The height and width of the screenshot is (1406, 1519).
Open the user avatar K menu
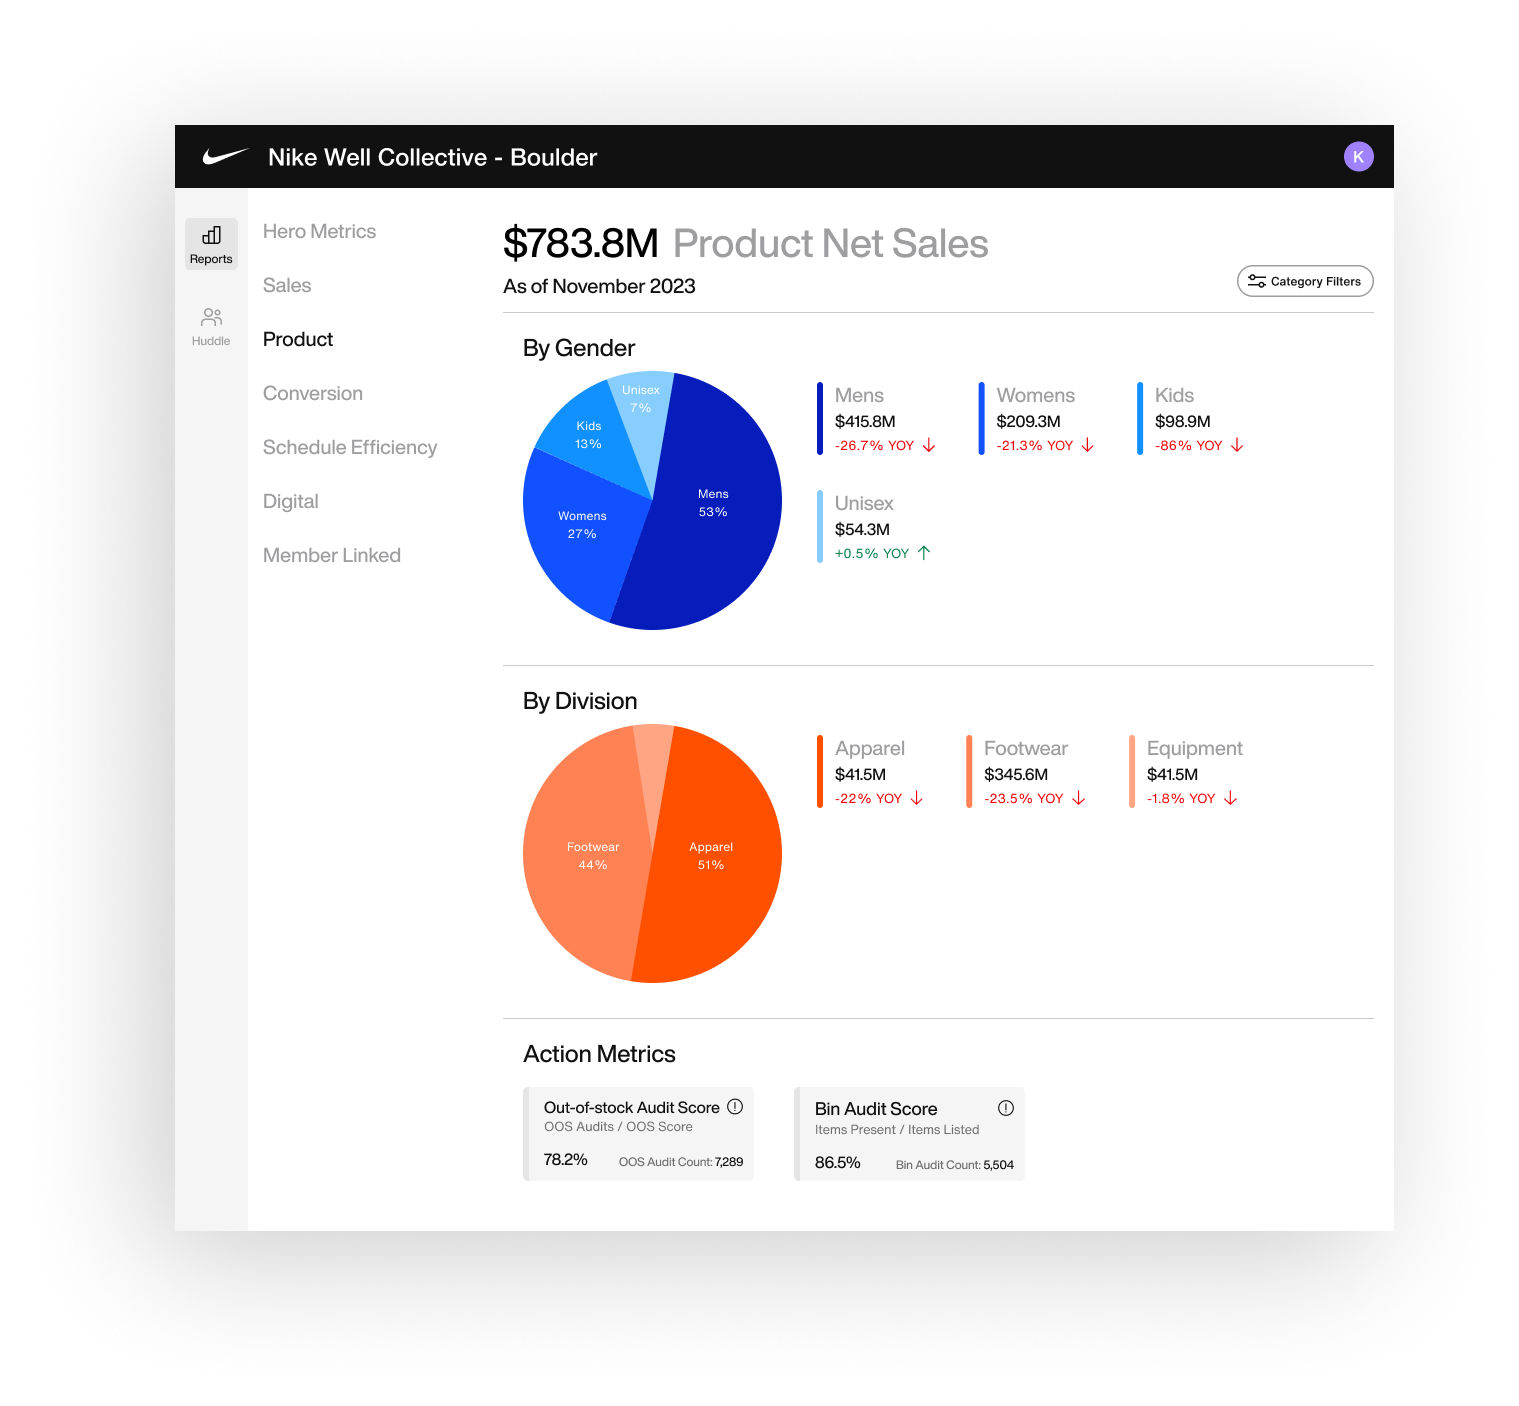pyautogui.click(x=1358, y=156)
